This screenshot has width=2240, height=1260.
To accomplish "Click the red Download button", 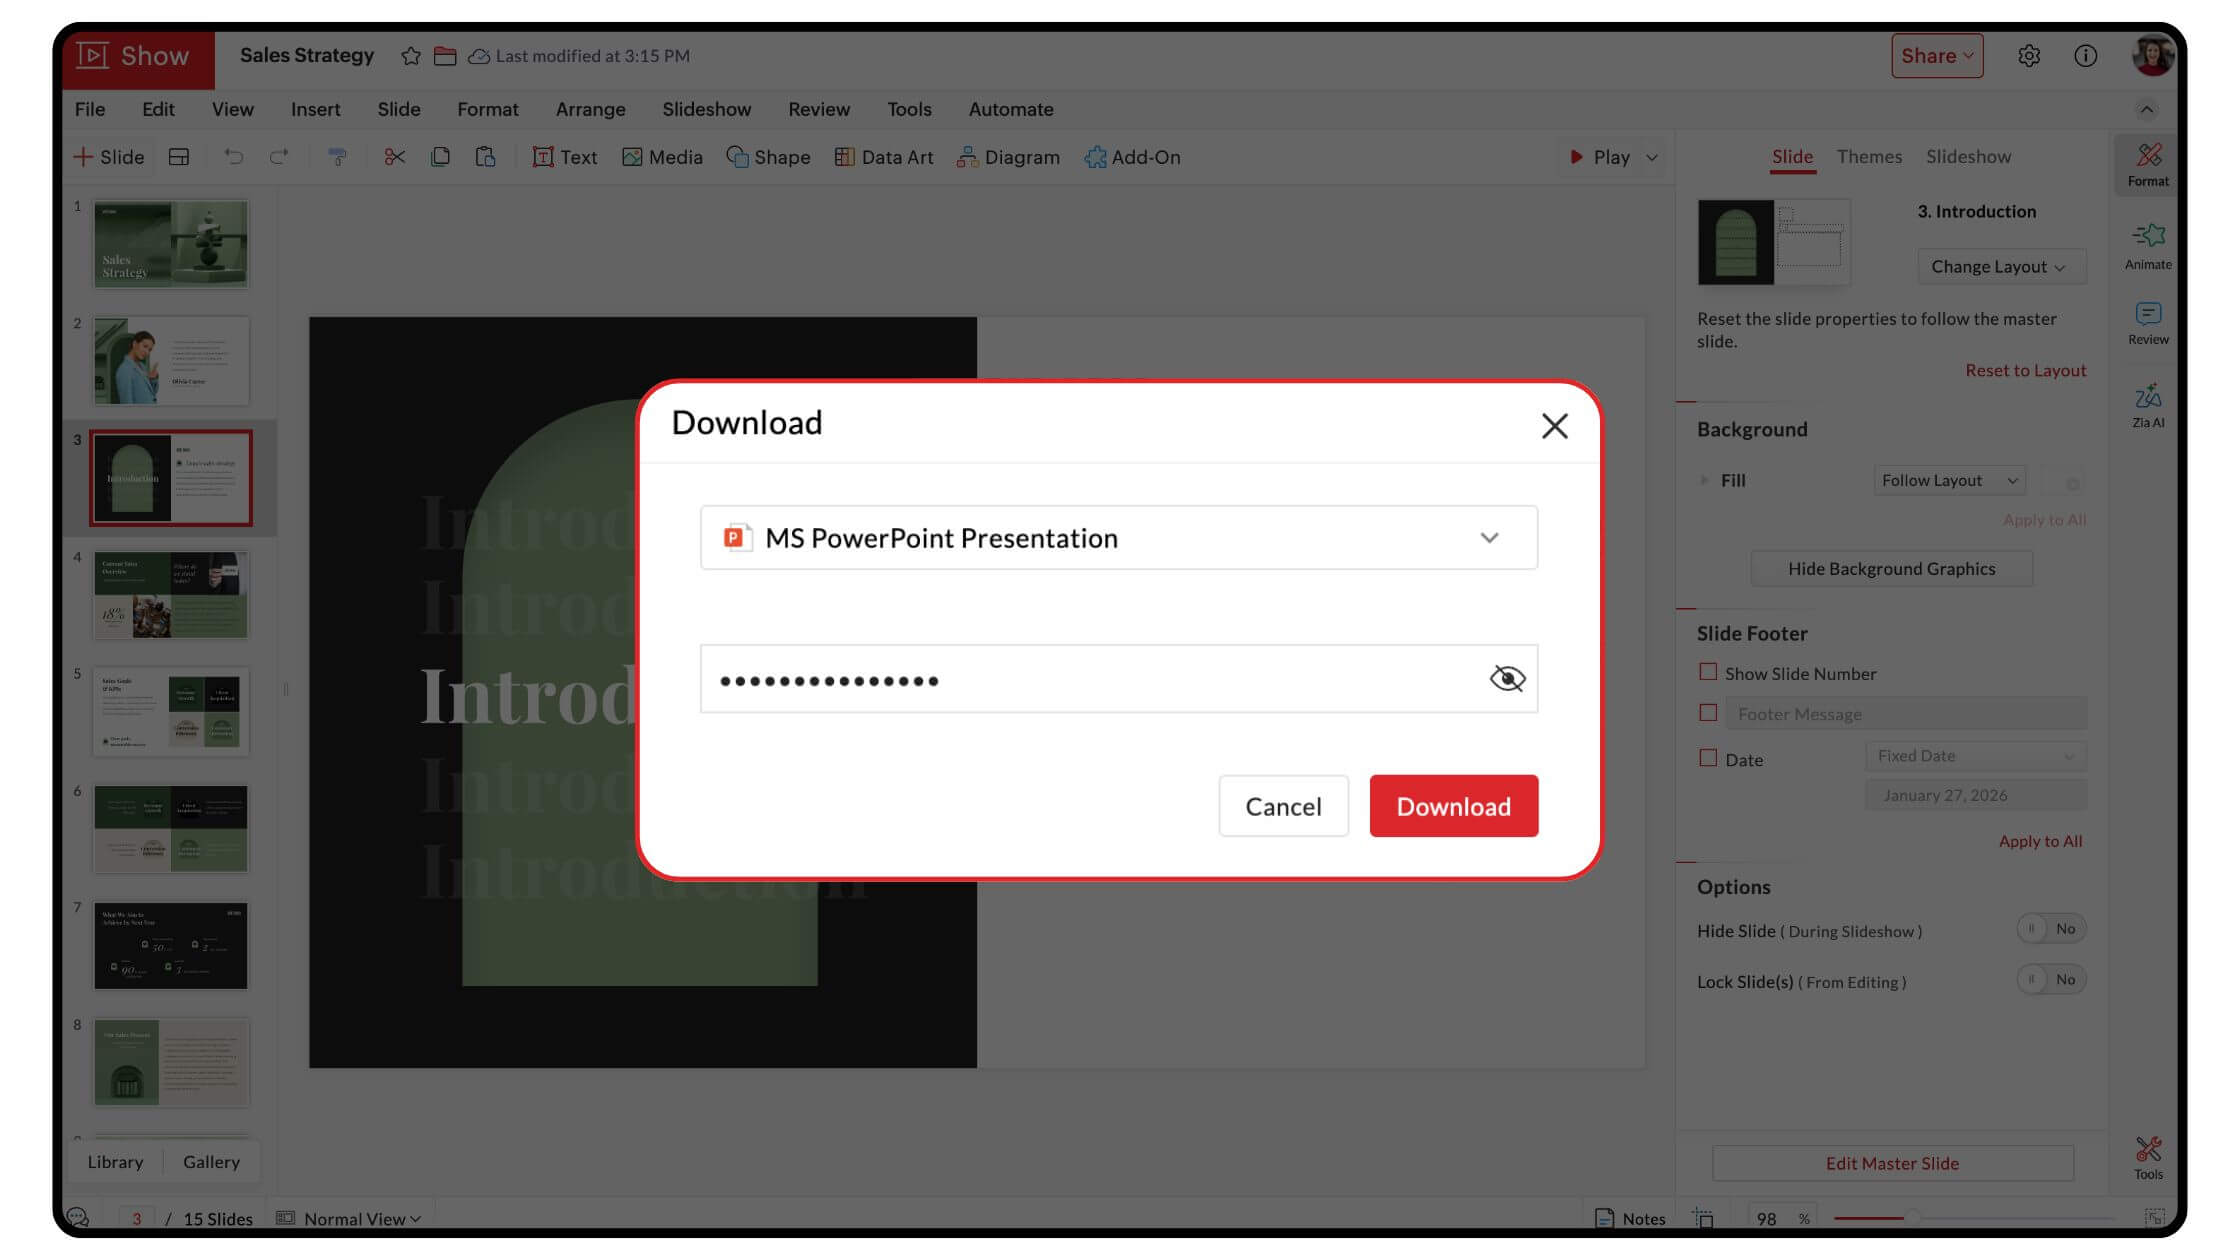I will [1452, 806].
